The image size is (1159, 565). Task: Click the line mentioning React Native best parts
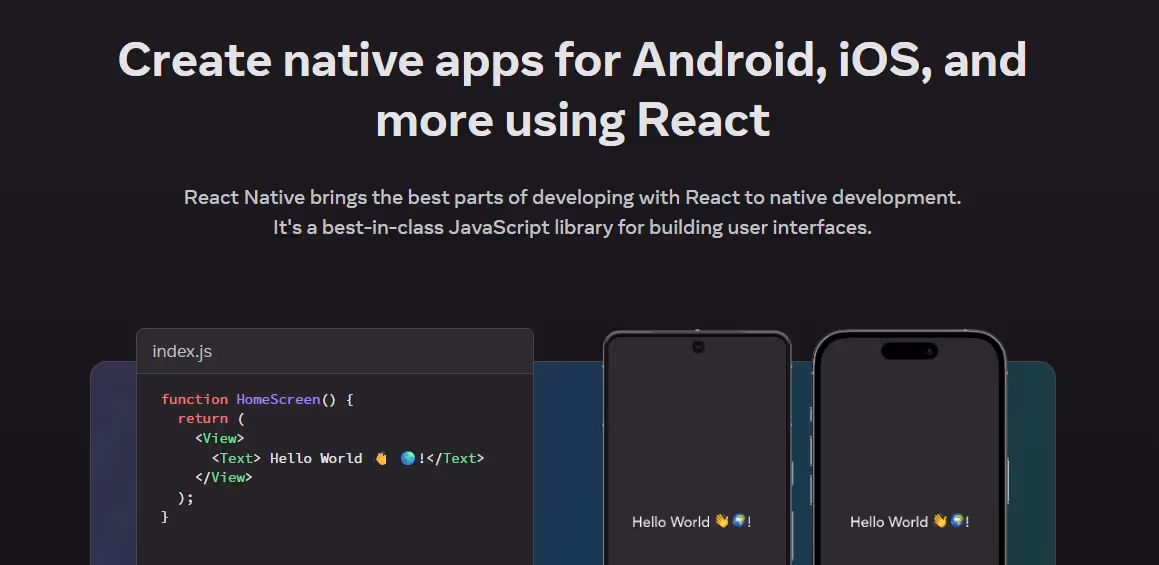coord(573,197)
